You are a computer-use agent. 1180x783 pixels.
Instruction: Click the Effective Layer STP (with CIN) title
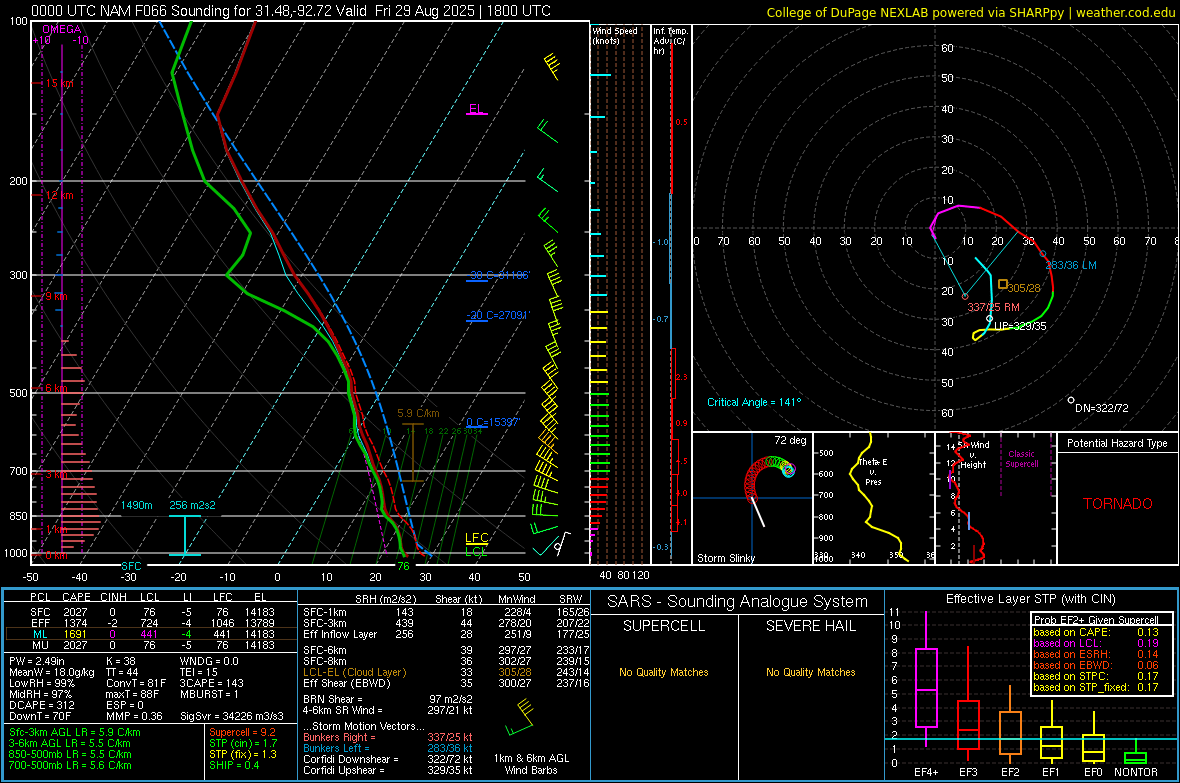click(1030, 599)
